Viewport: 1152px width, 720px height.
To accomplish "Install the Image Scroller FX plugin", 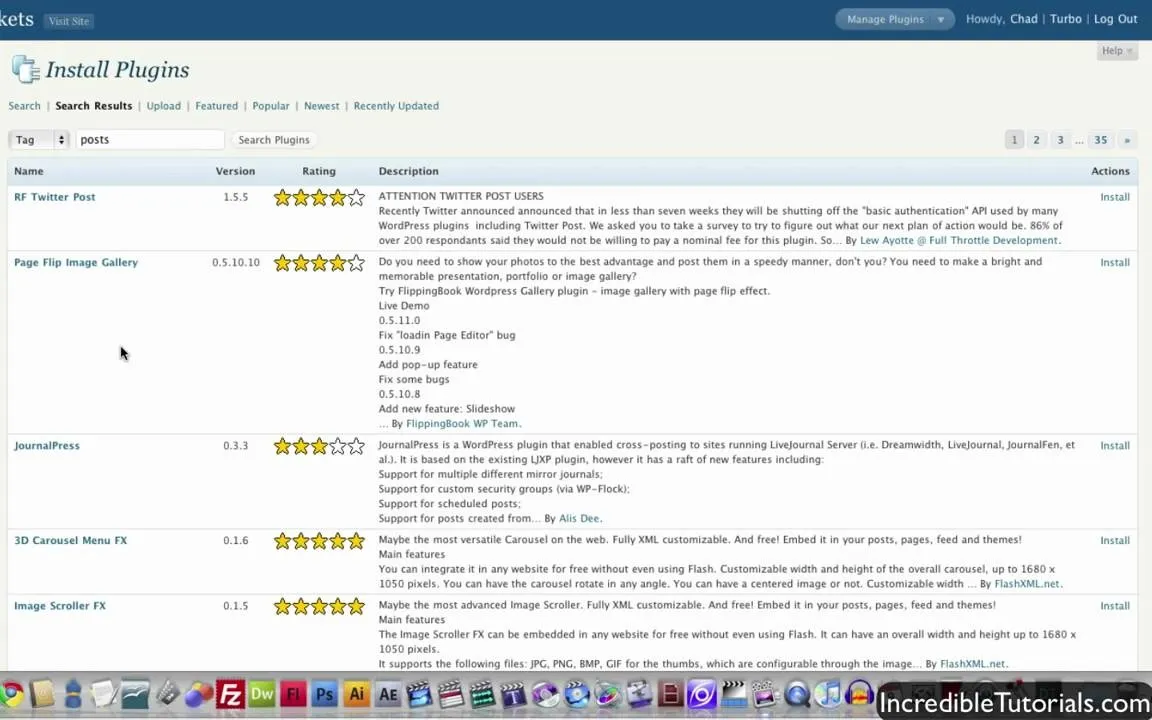I will pyautogui.click(x=1115, y=606).
